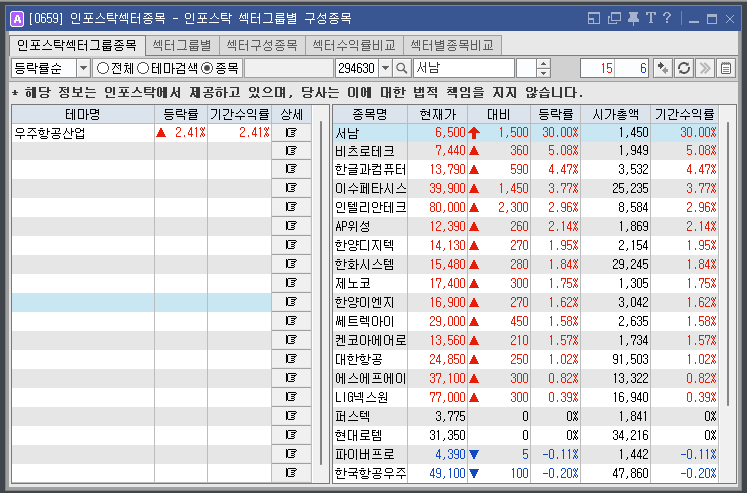Select the 현대로템 stock row
Image resolution: width=747 pixels, height=493 pixels.
click(x=525, y=435)
